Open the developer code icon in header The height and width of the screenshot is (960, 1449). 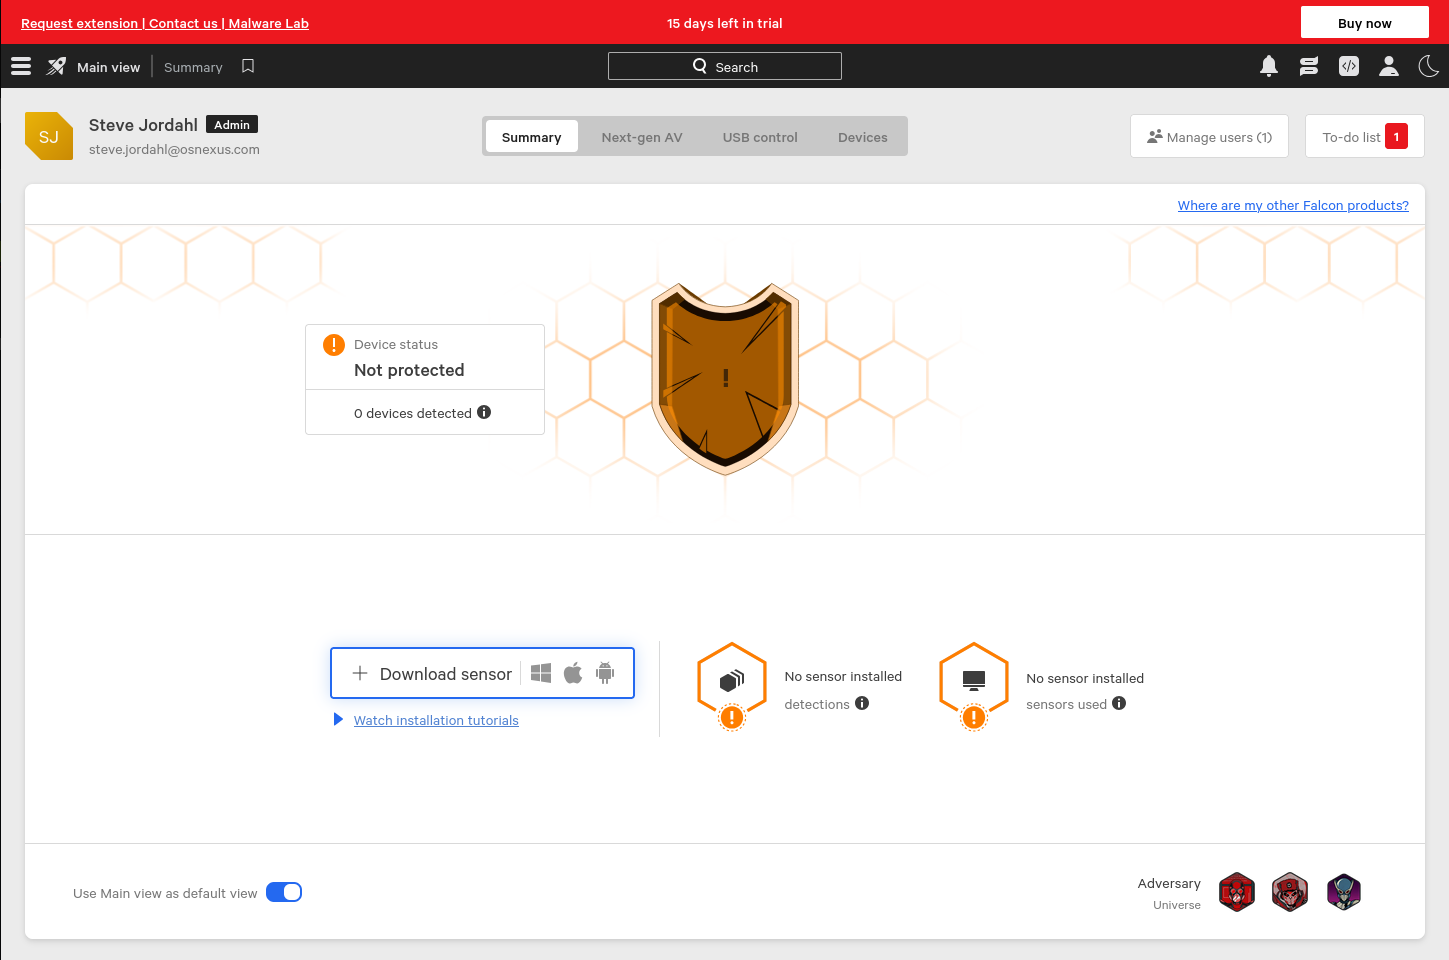[x=1349, y=66]
